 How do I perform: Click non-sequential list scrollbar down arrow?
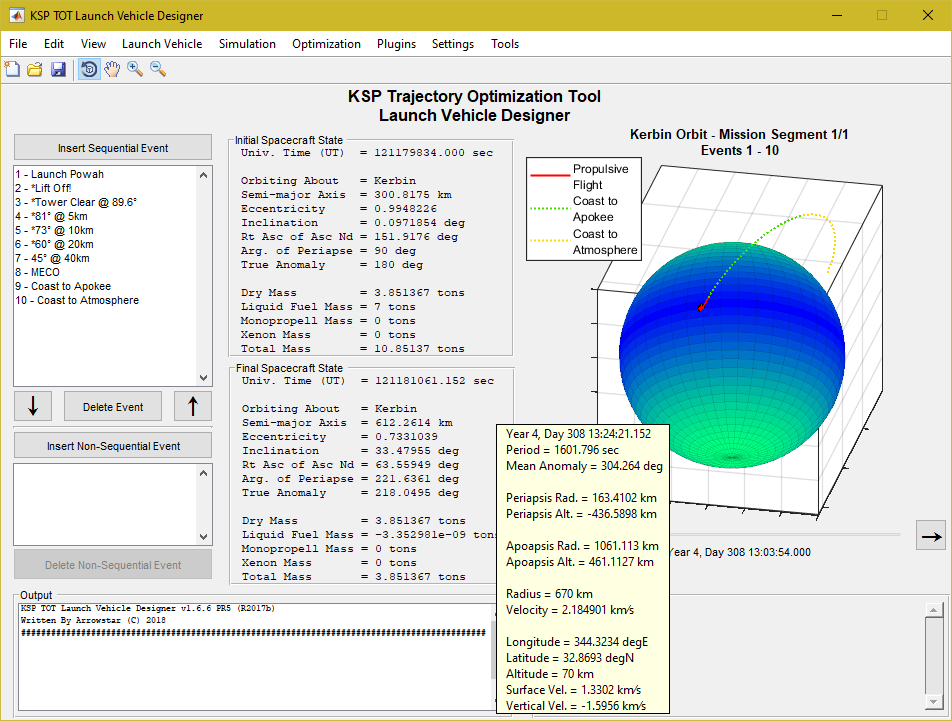(x=203, y=537)
